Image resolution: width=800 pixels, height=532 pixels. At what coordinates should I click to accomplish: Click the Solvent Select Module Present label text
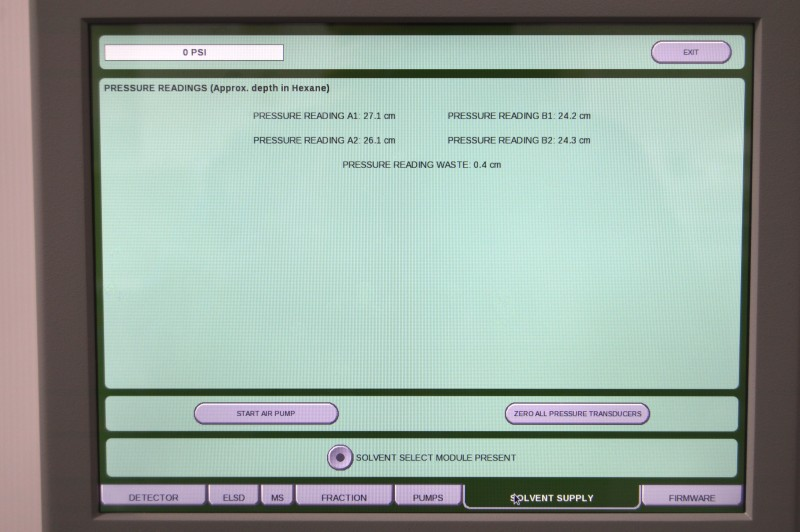click(x=436, y=458)
